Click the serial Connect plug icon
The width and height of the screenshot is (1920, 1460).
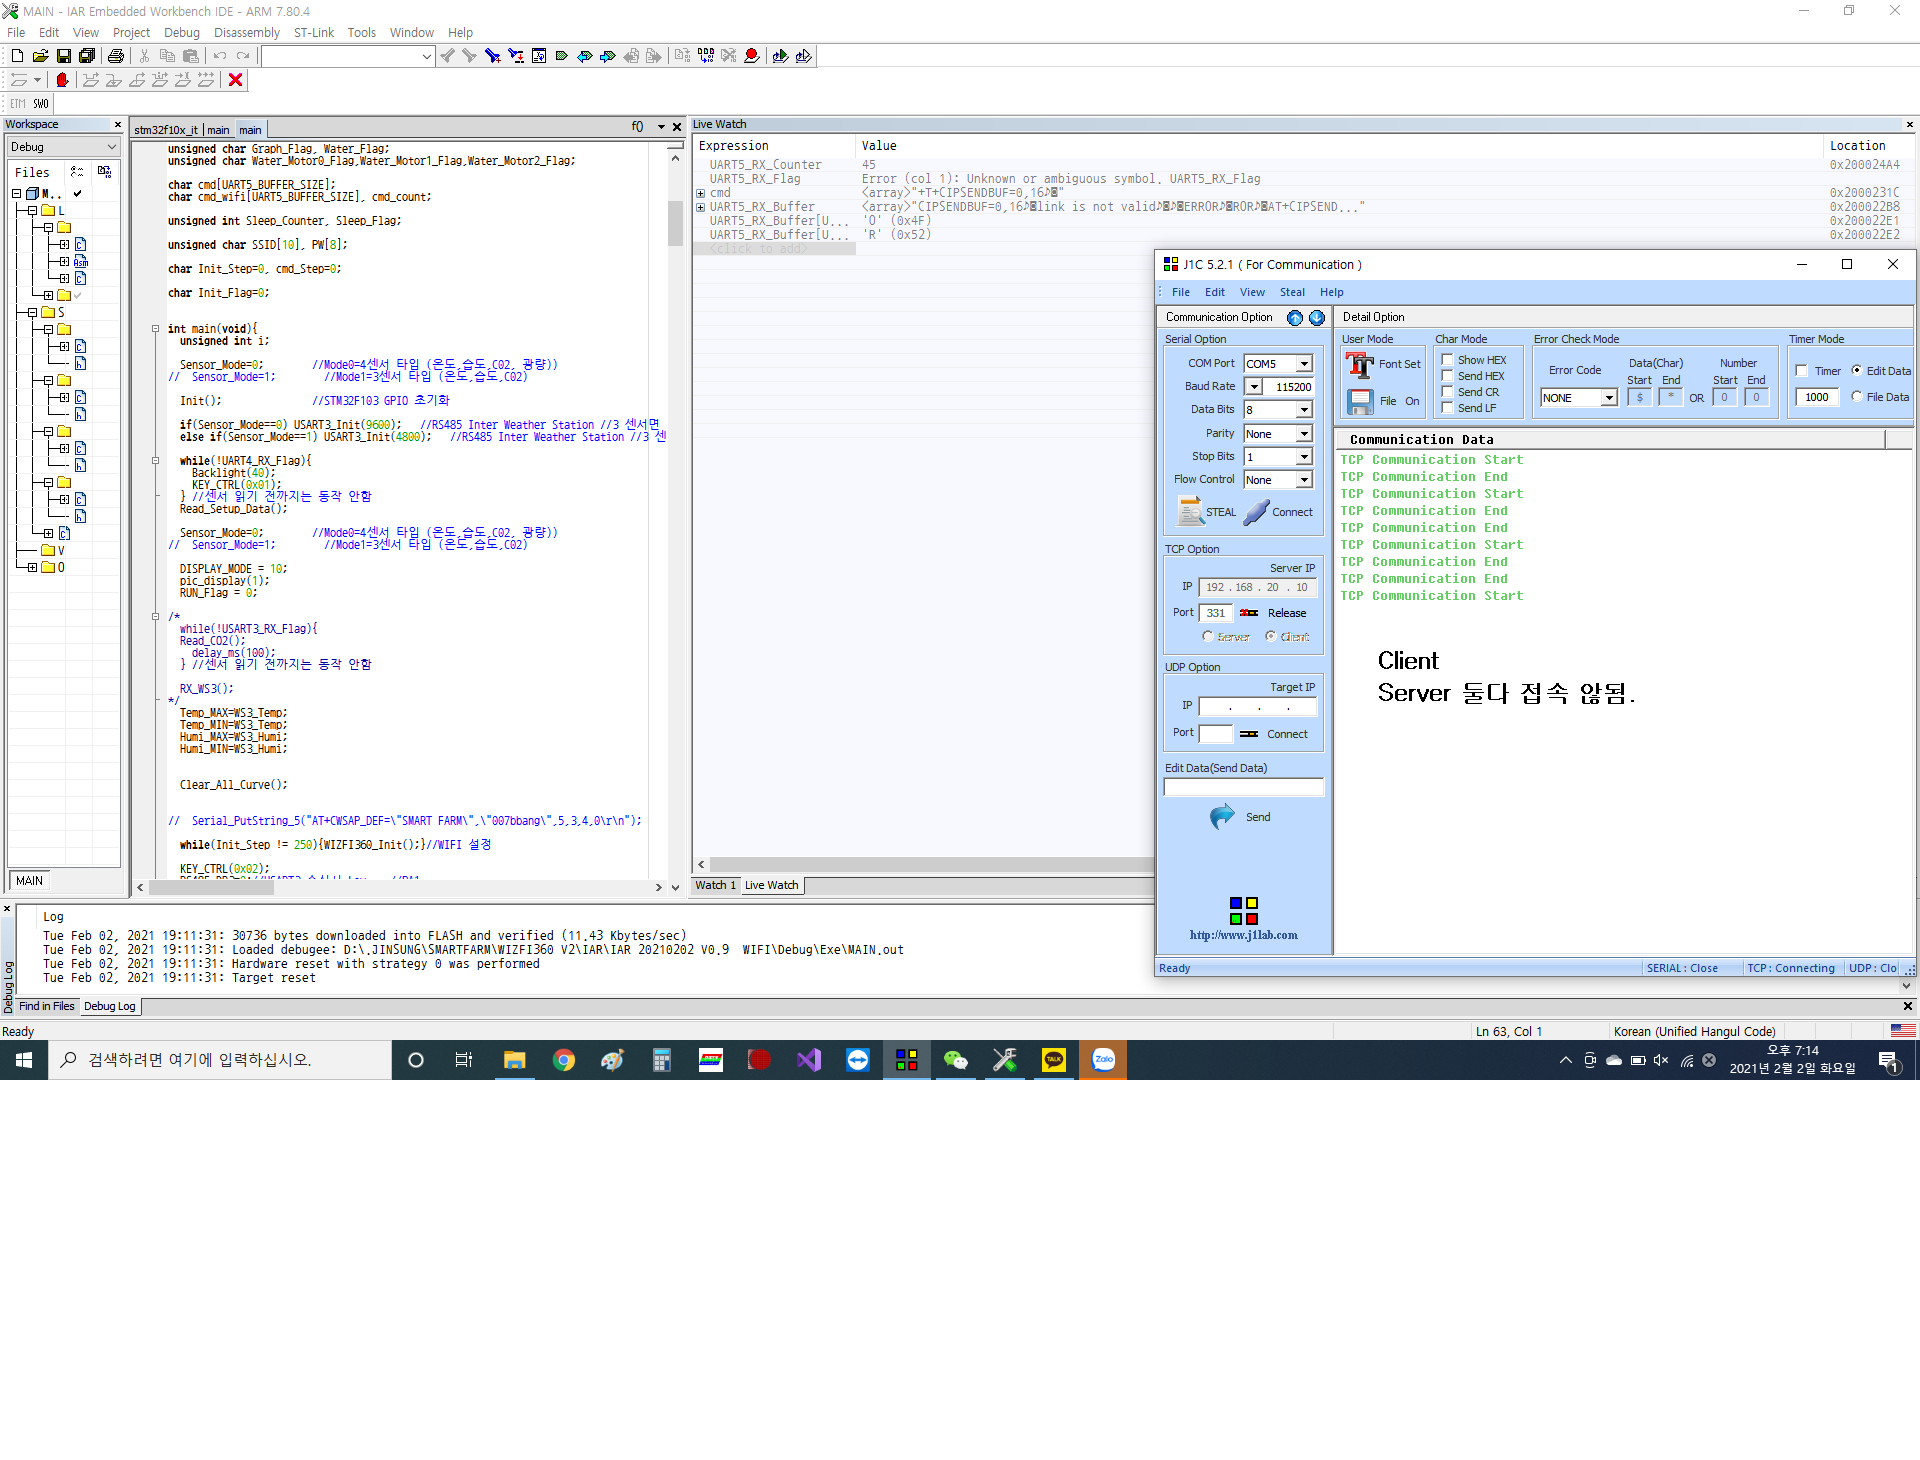(1256, 512)
